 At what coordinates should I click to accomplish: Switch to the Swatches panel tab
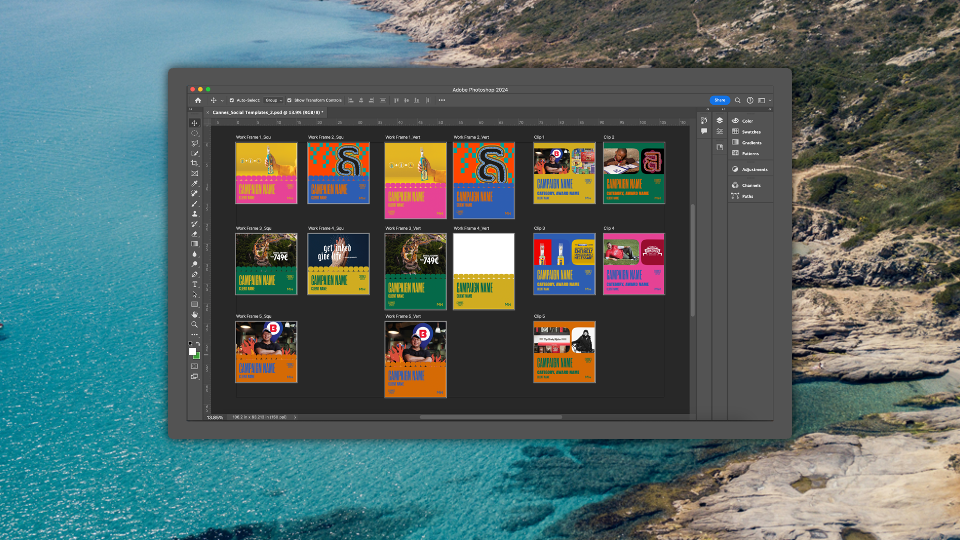[751, 132]
